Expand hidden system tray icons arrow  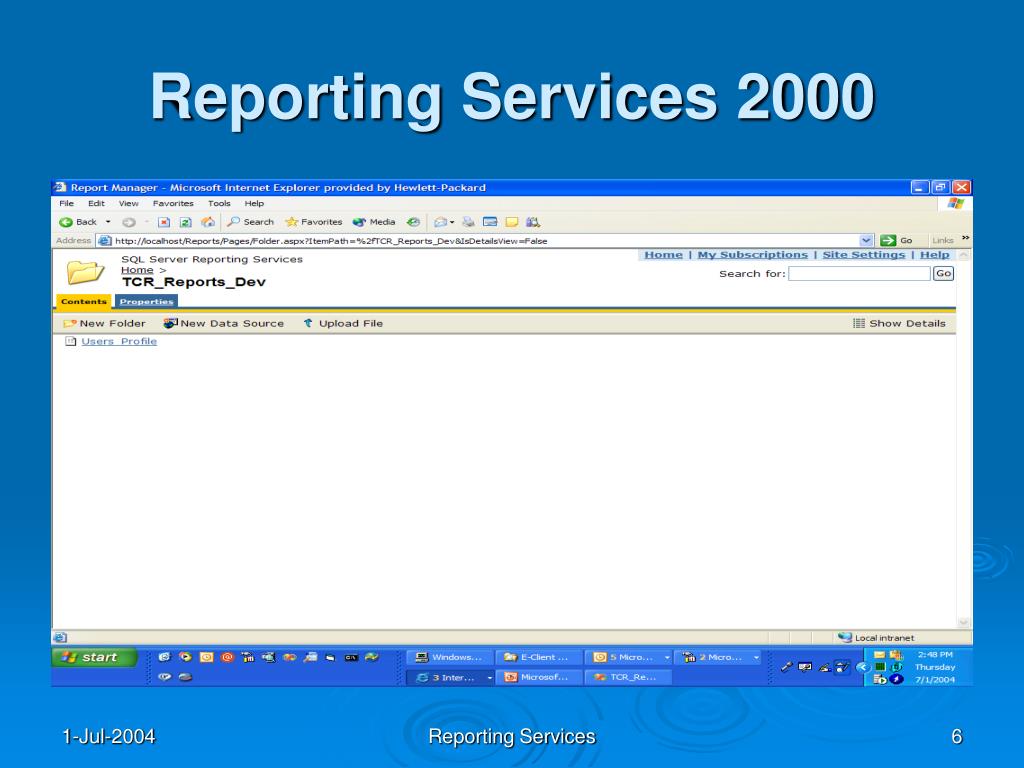(863, 667)
